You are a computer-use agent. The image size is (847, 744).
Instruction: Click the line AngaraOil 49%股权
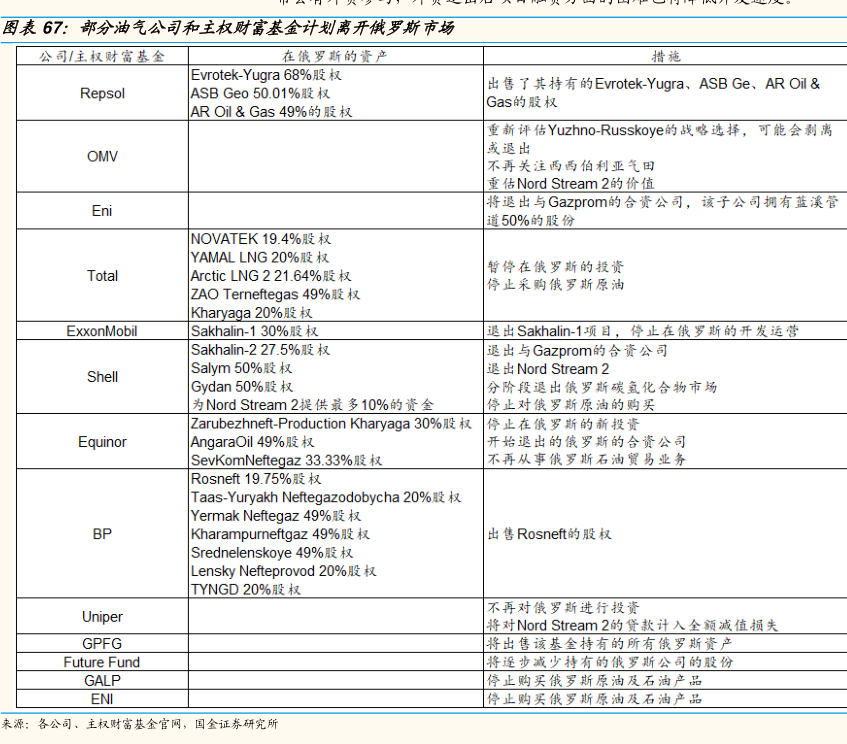pyautogui.click(x=252, y=442)
